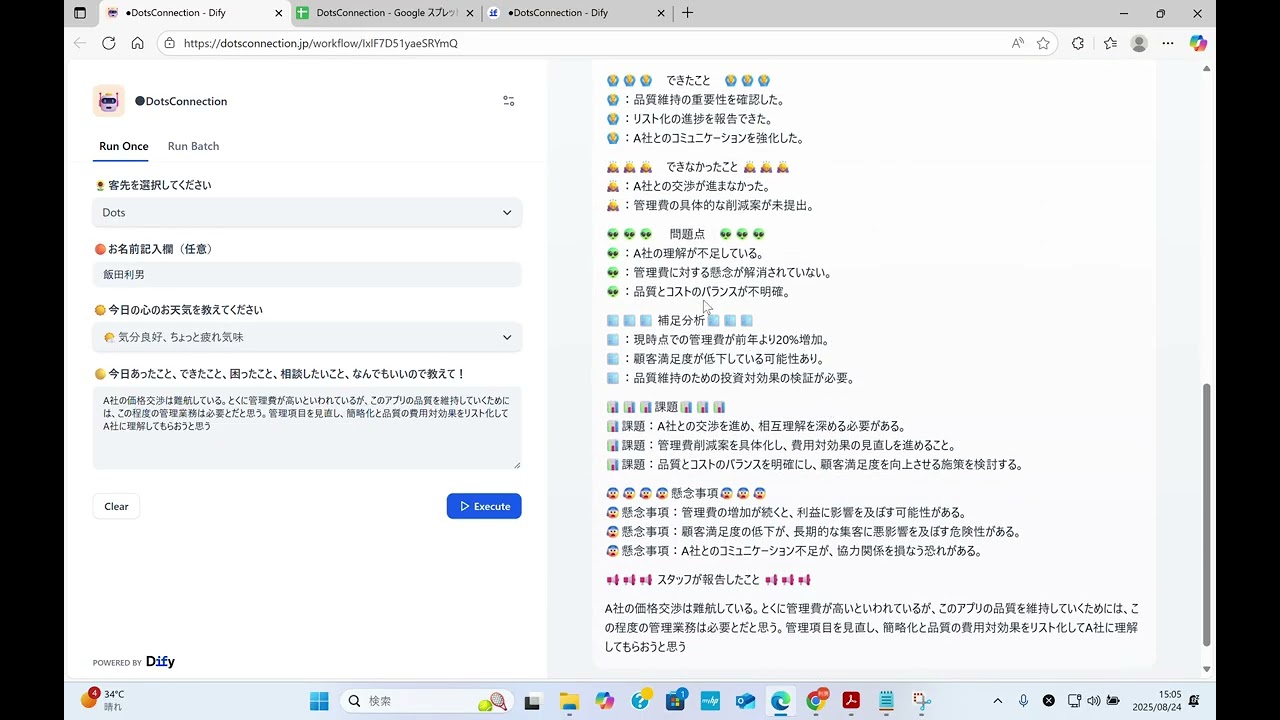
Task: Switch to the Run Batch tab
Action: 193,146
